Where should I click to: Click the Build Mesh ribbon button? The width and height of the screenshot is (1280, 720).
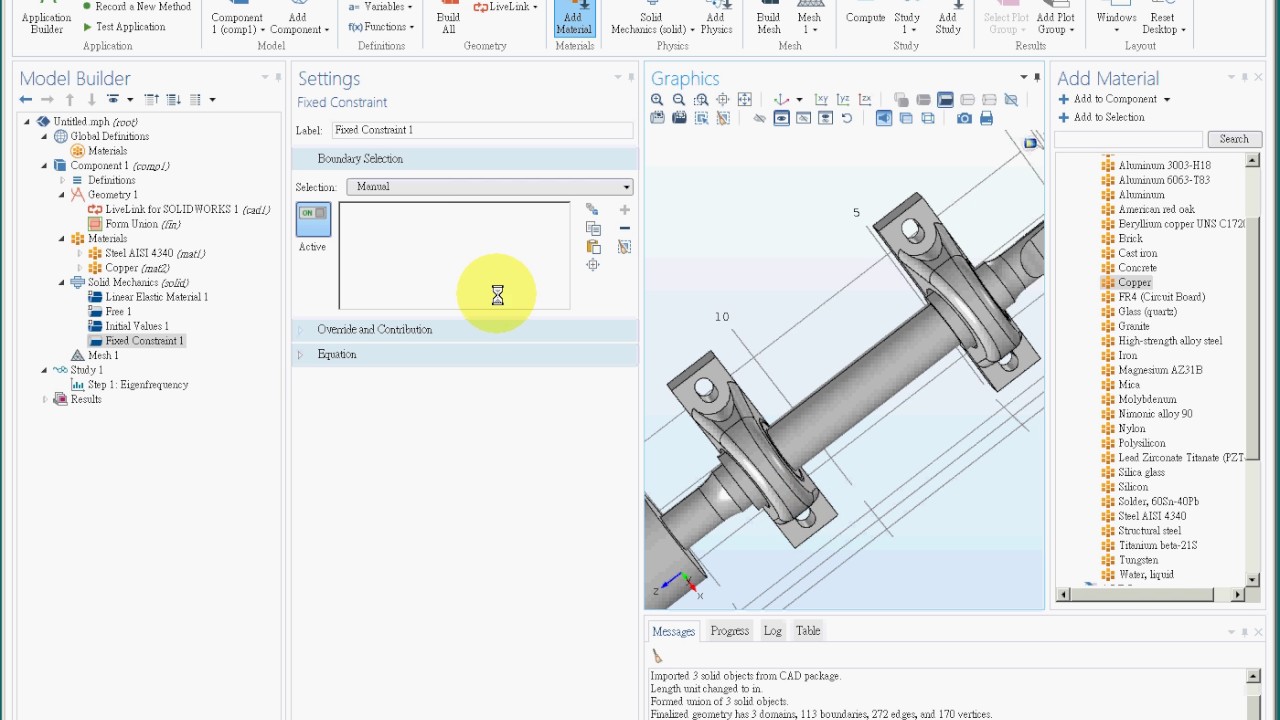click(x=768, y=18)
